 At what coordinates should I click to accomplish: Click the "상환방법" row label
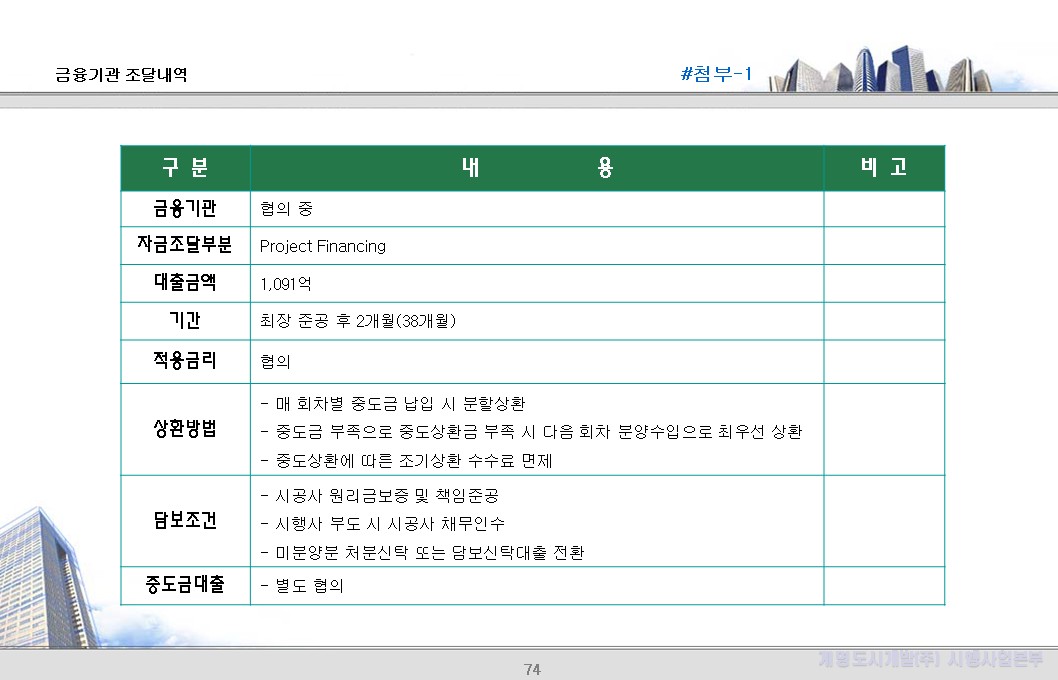[x=185, y=430]
